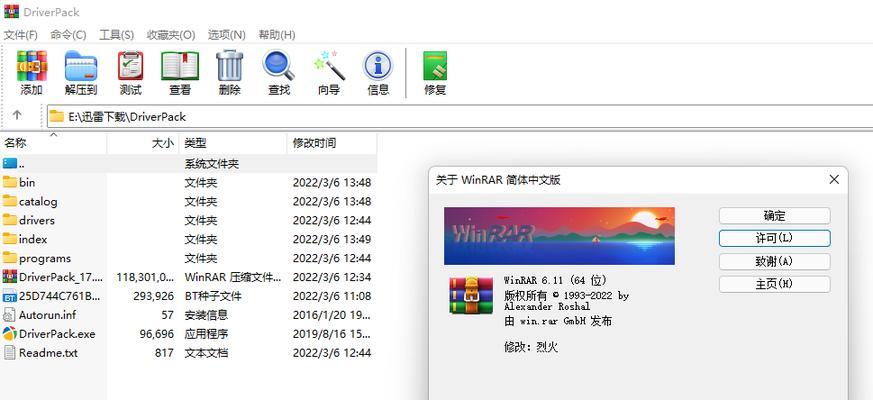Click the 查找 (Find) magnifier icon

[279, 66]
